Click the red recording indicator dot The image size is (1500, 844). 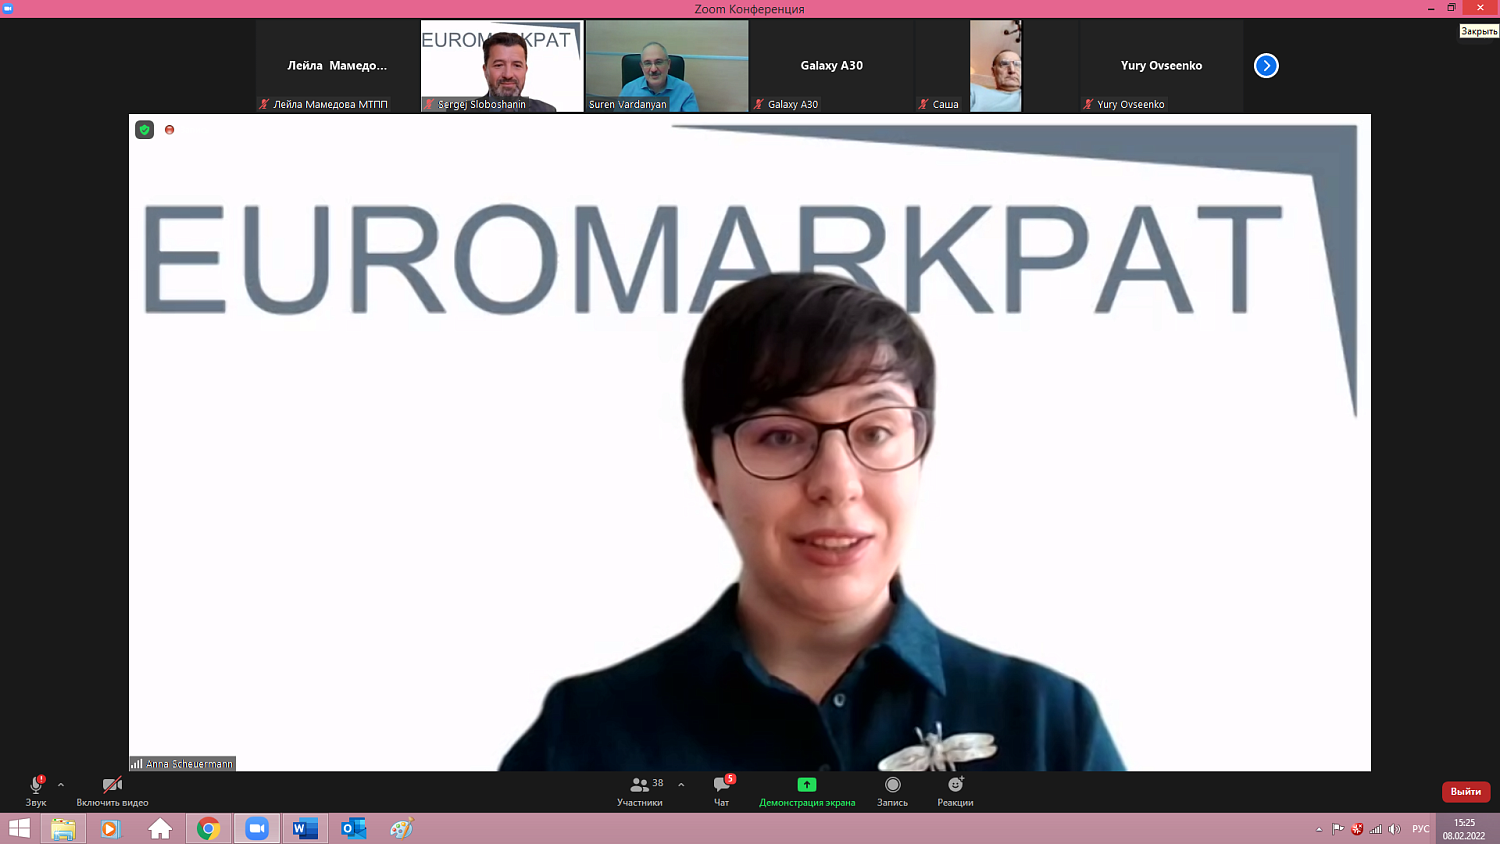click(x=170, y=130)
